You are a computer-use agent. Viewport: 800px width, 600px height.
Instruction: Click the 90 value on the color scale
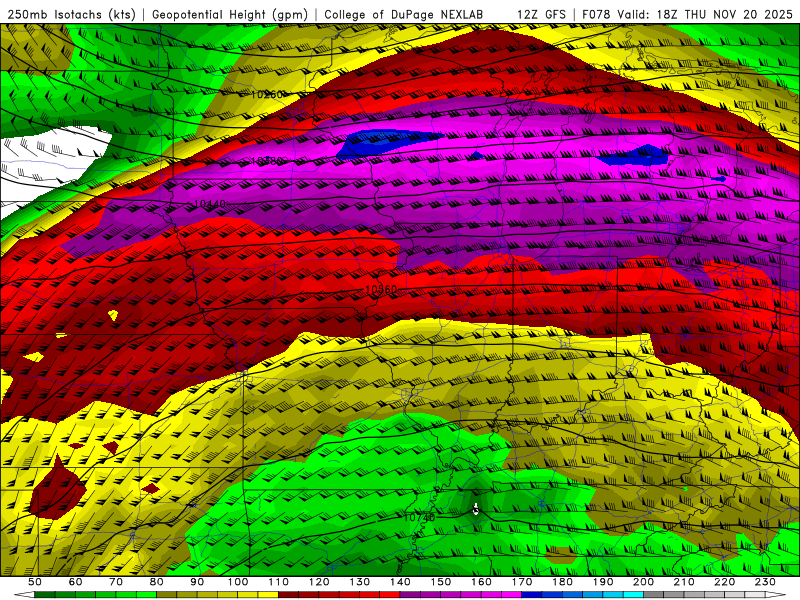click(x=197, y=582)
